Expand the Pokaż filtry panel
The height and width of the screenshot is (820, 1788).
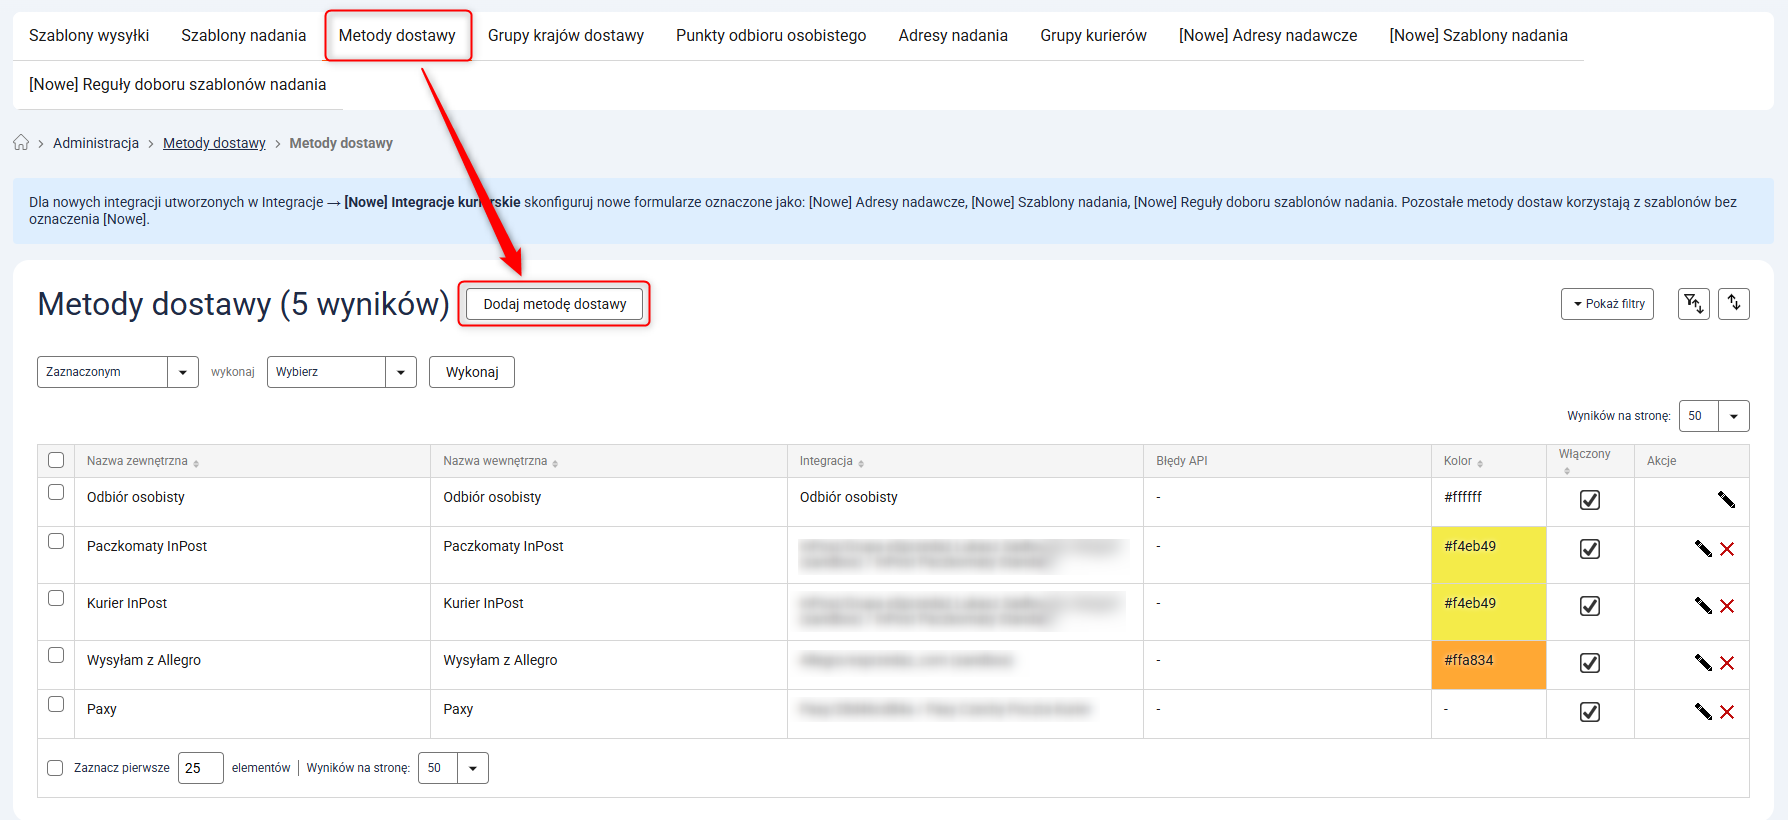1607,304
